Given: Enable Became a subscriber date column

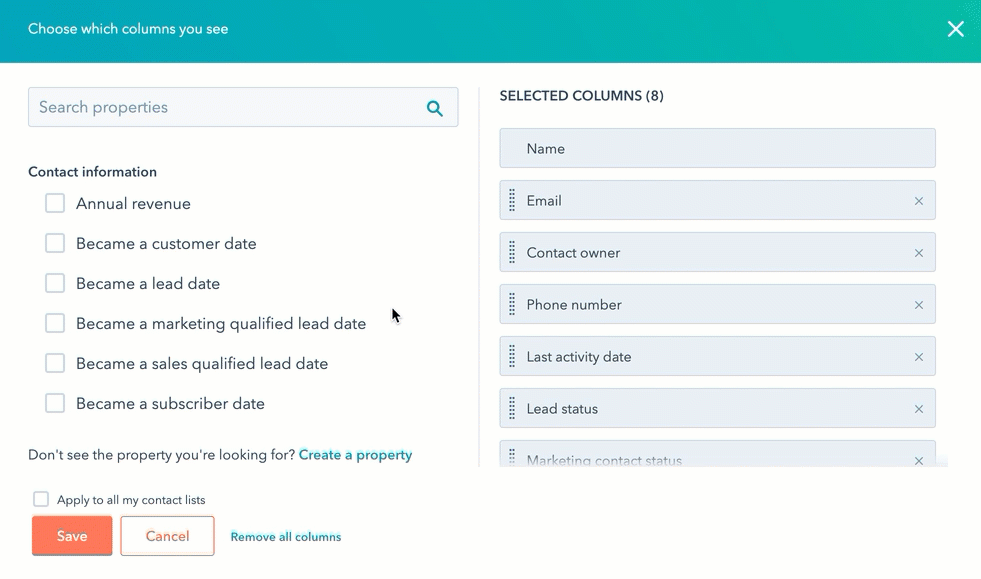Looking at the screenshot, I should click(x=55, y=403).
